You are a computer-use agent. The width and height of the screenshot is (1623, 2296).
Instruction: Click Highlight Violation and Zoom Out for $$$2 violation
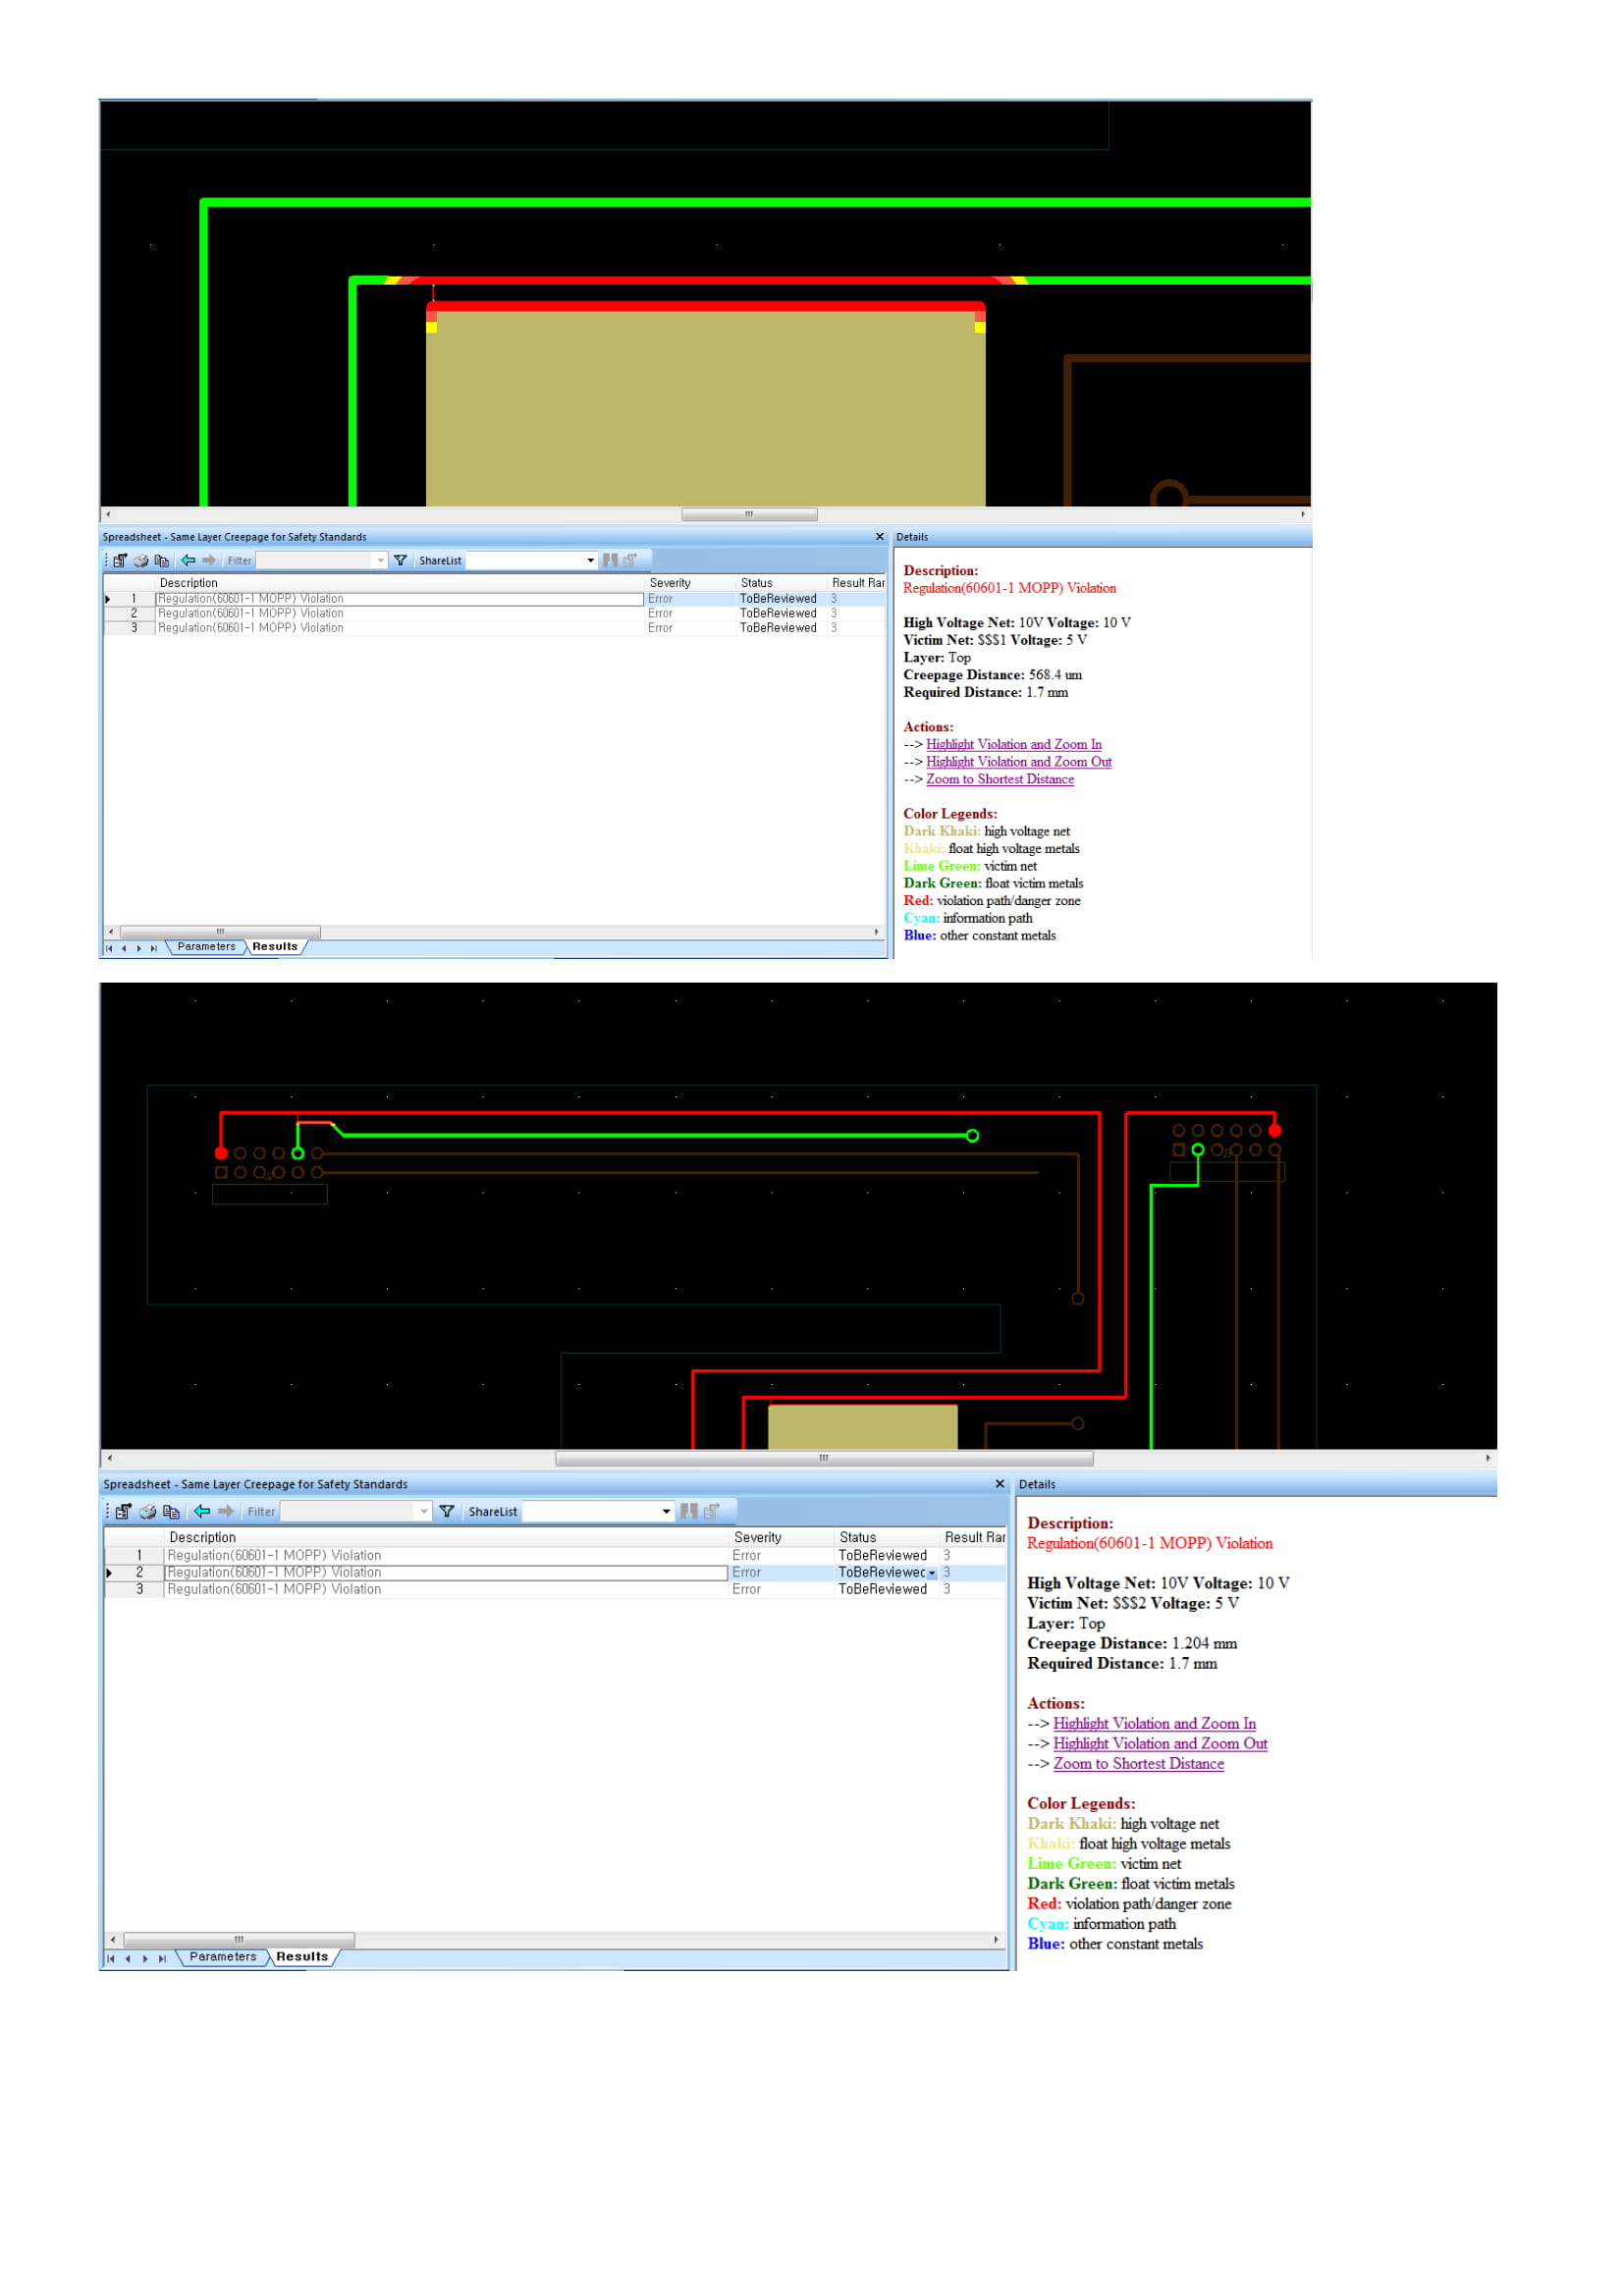pyautogui.click(x=1160, y=1744)
